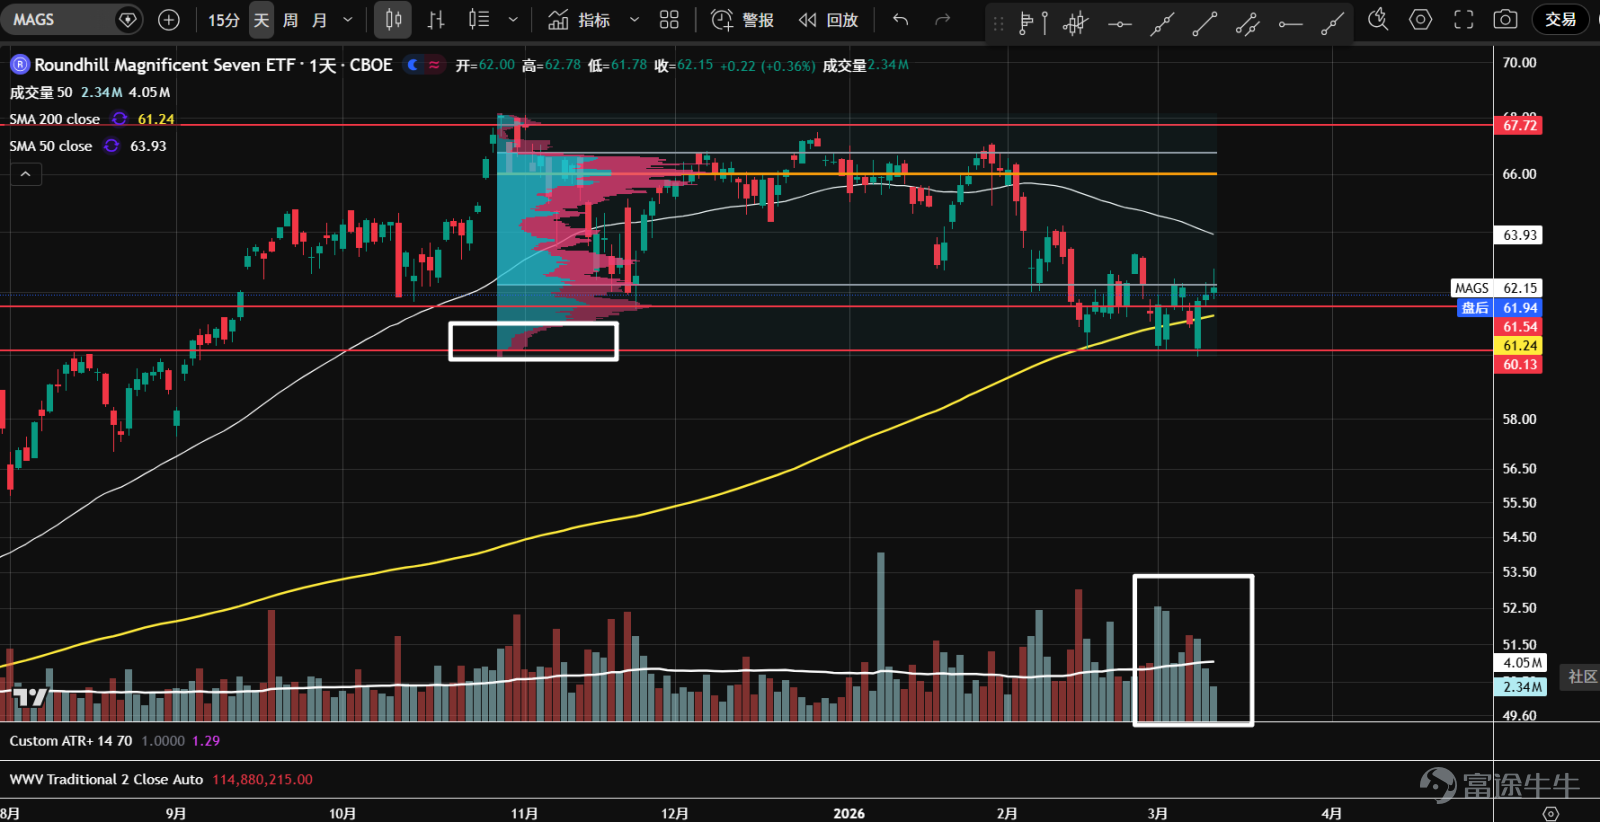The image size is (1600, 822).
Task: Click the refresh icon beside SMA 50 close
Action: (x=112, y=146)
